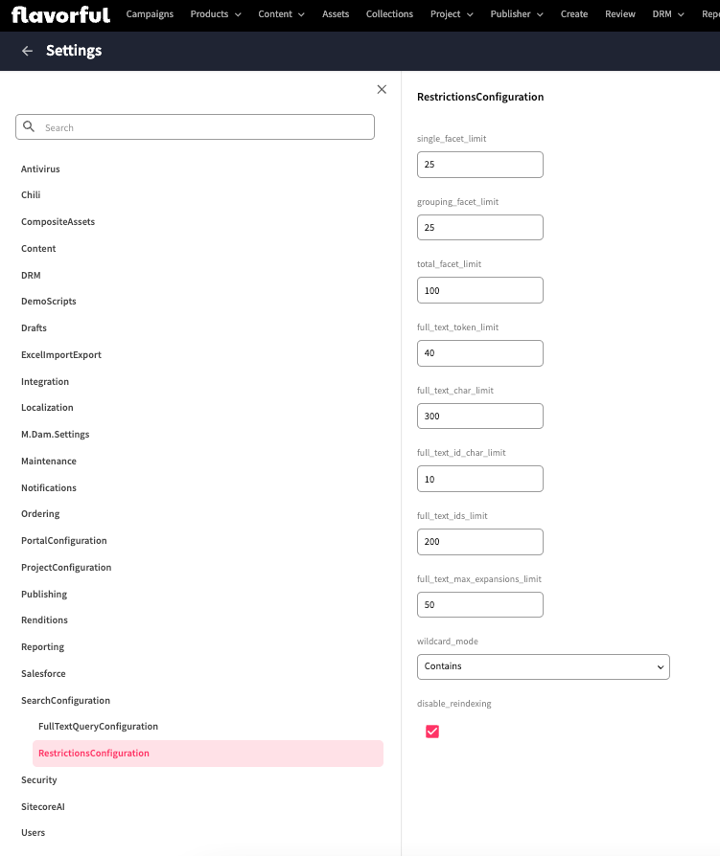Select the RestrictionsConfiguration item
The width and height of the screenshot is (720, 856).
94,753
